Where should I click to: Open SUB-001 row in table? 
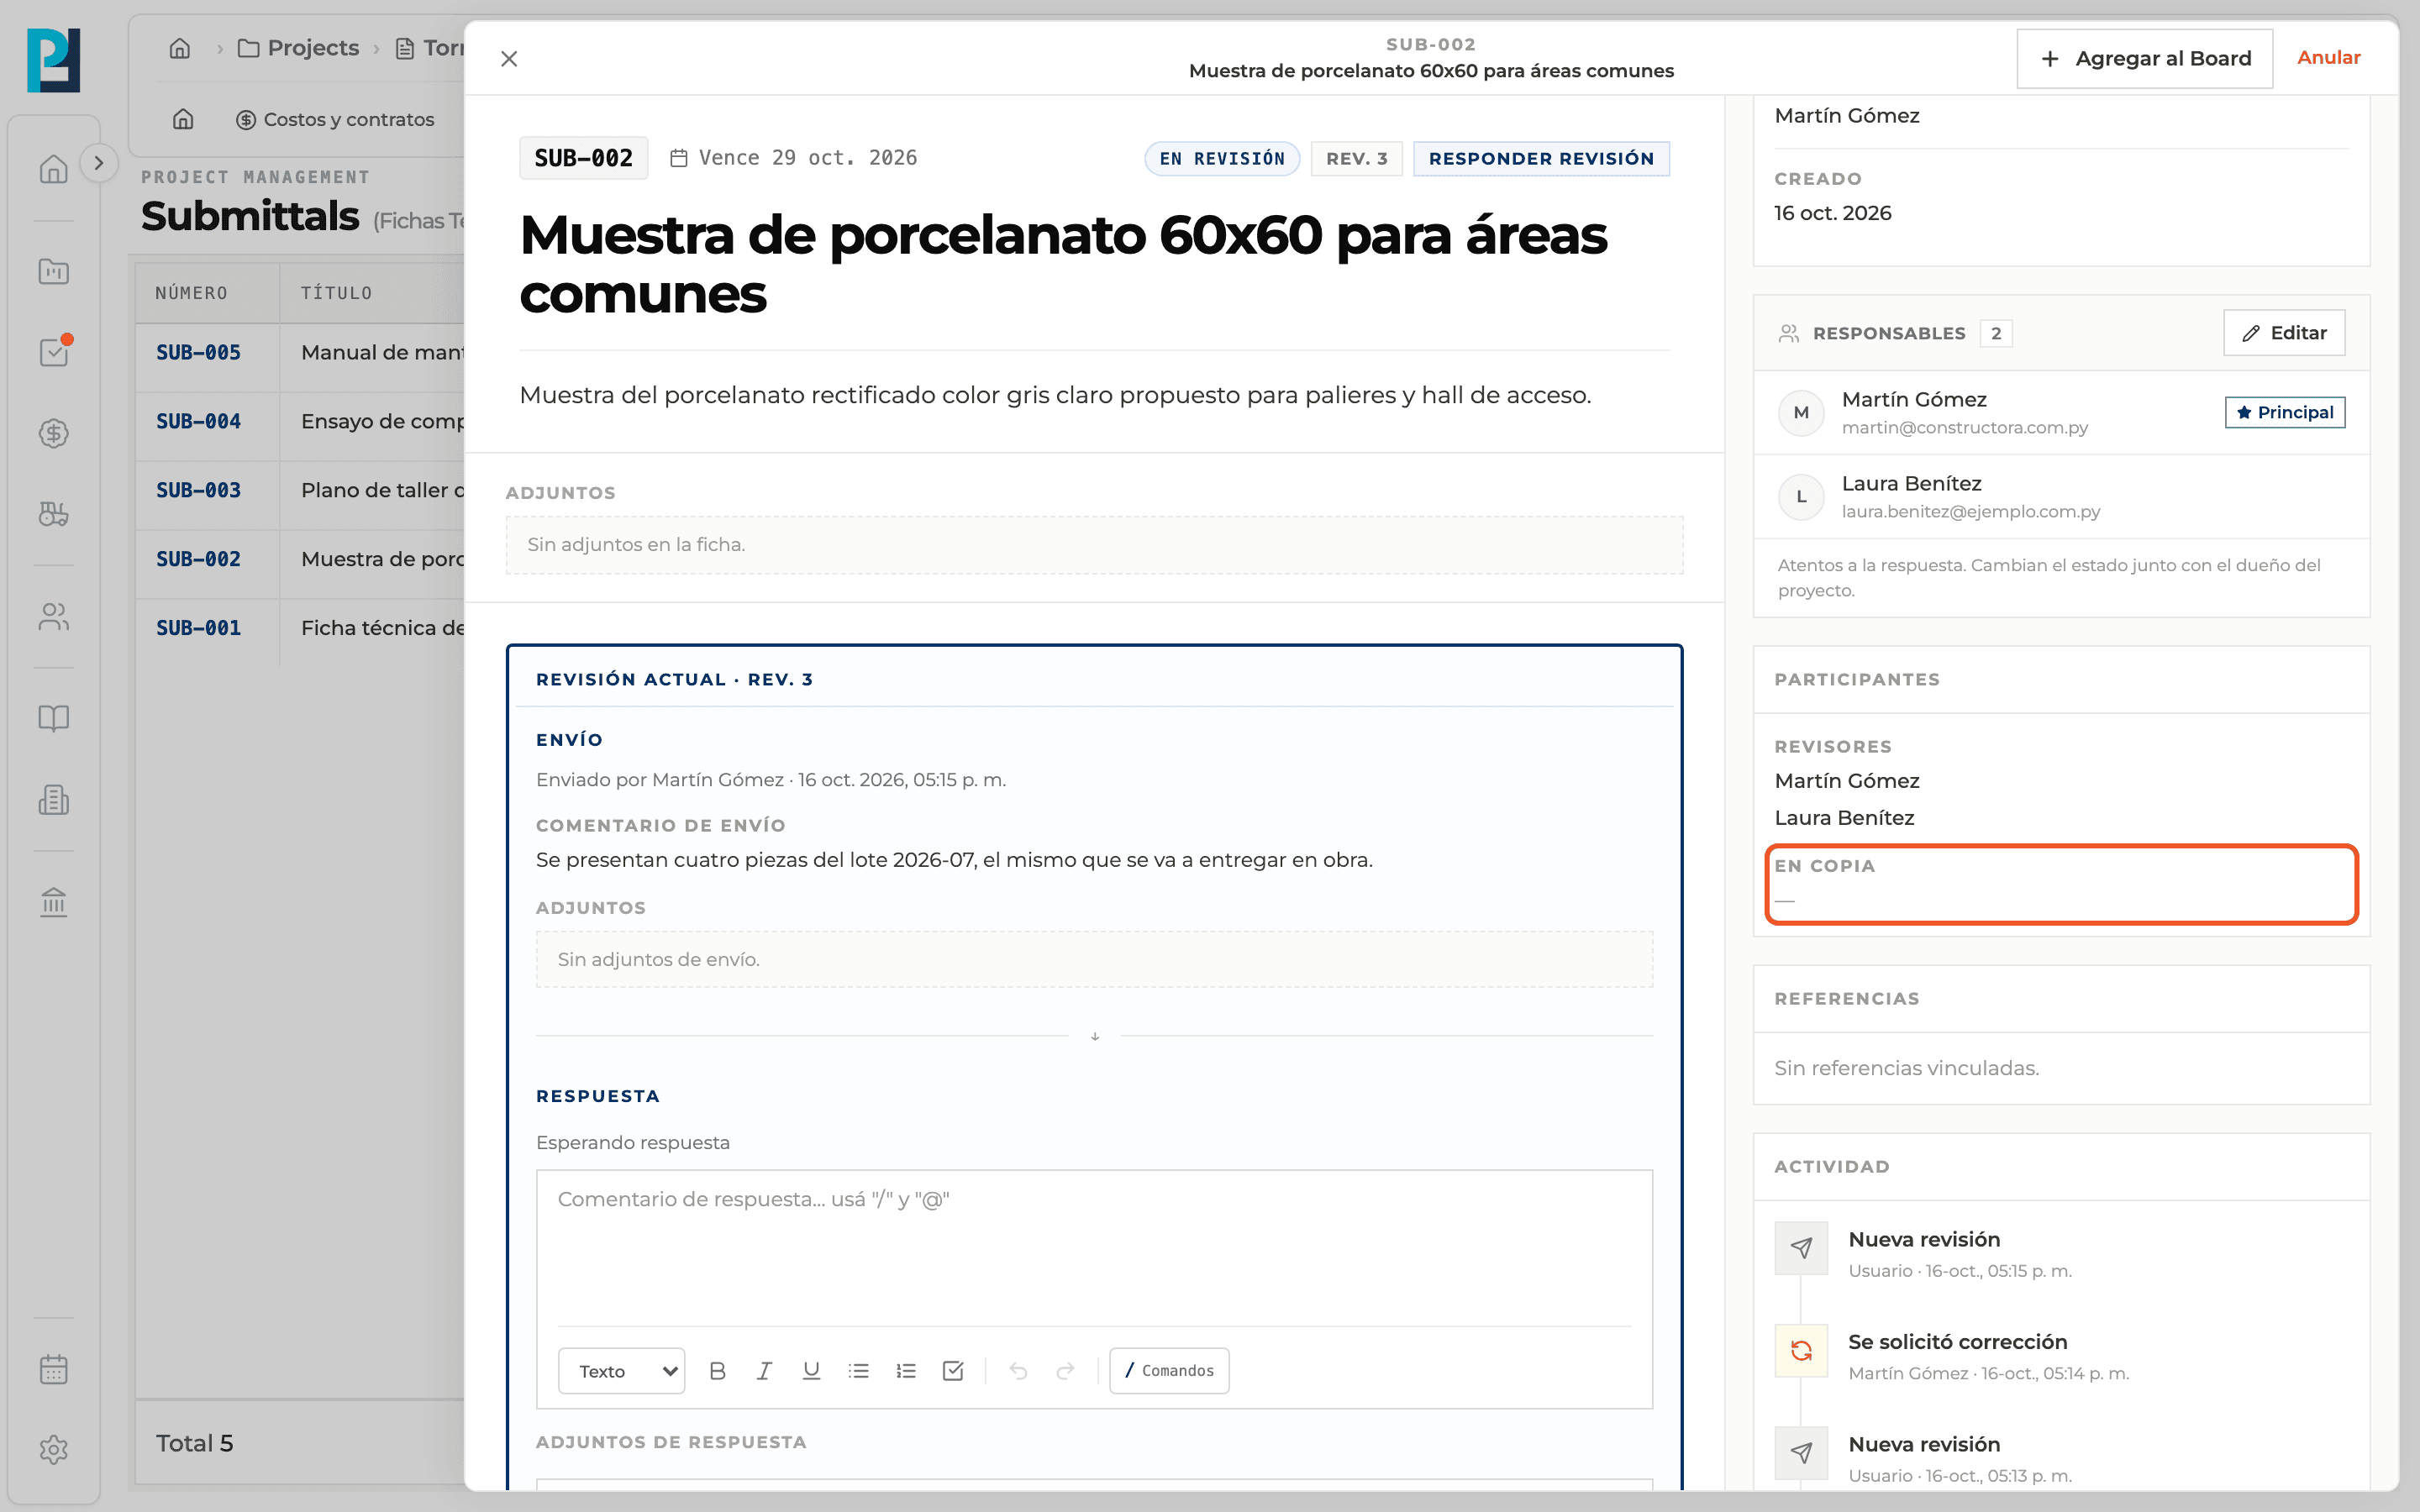coord(300,628)
